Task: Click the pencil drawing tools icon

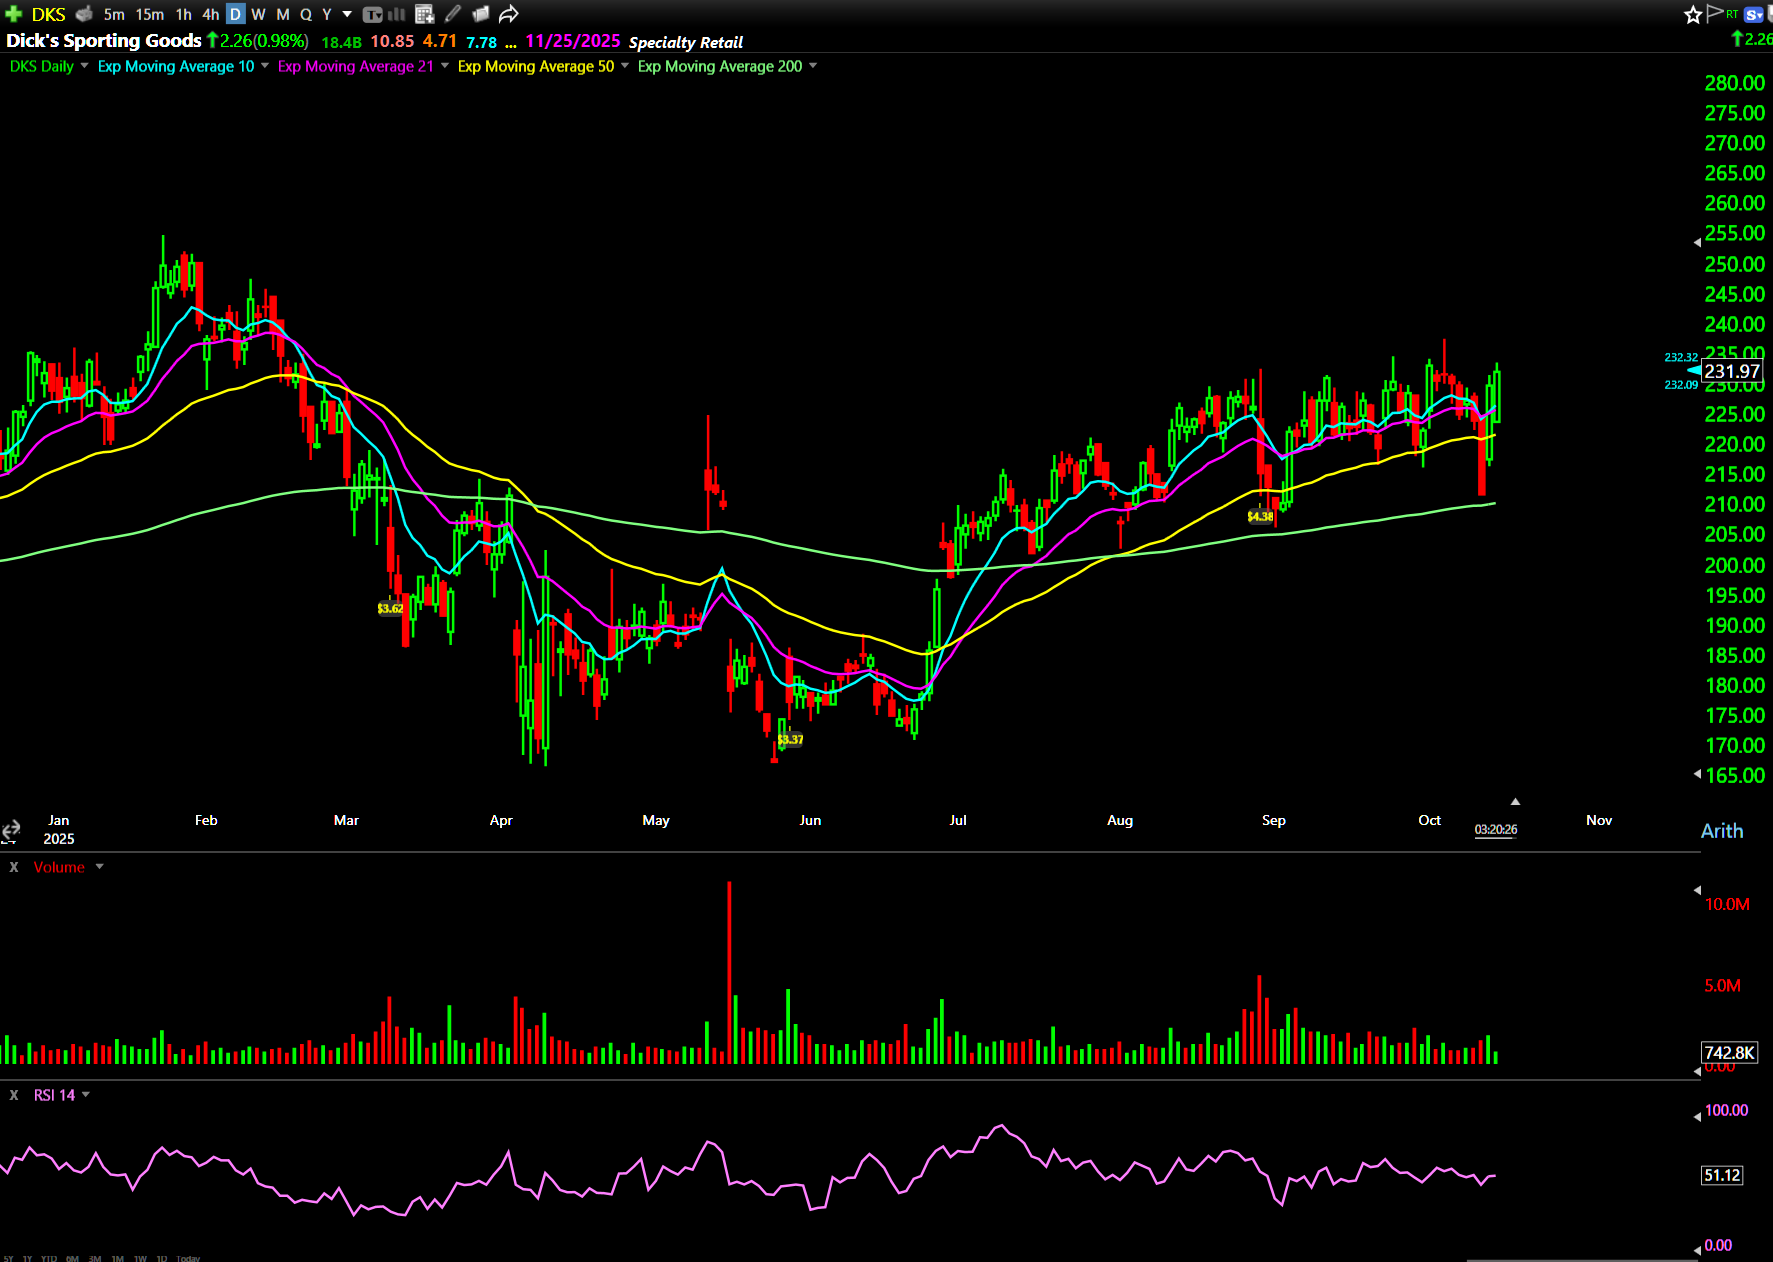Action: 453,14
